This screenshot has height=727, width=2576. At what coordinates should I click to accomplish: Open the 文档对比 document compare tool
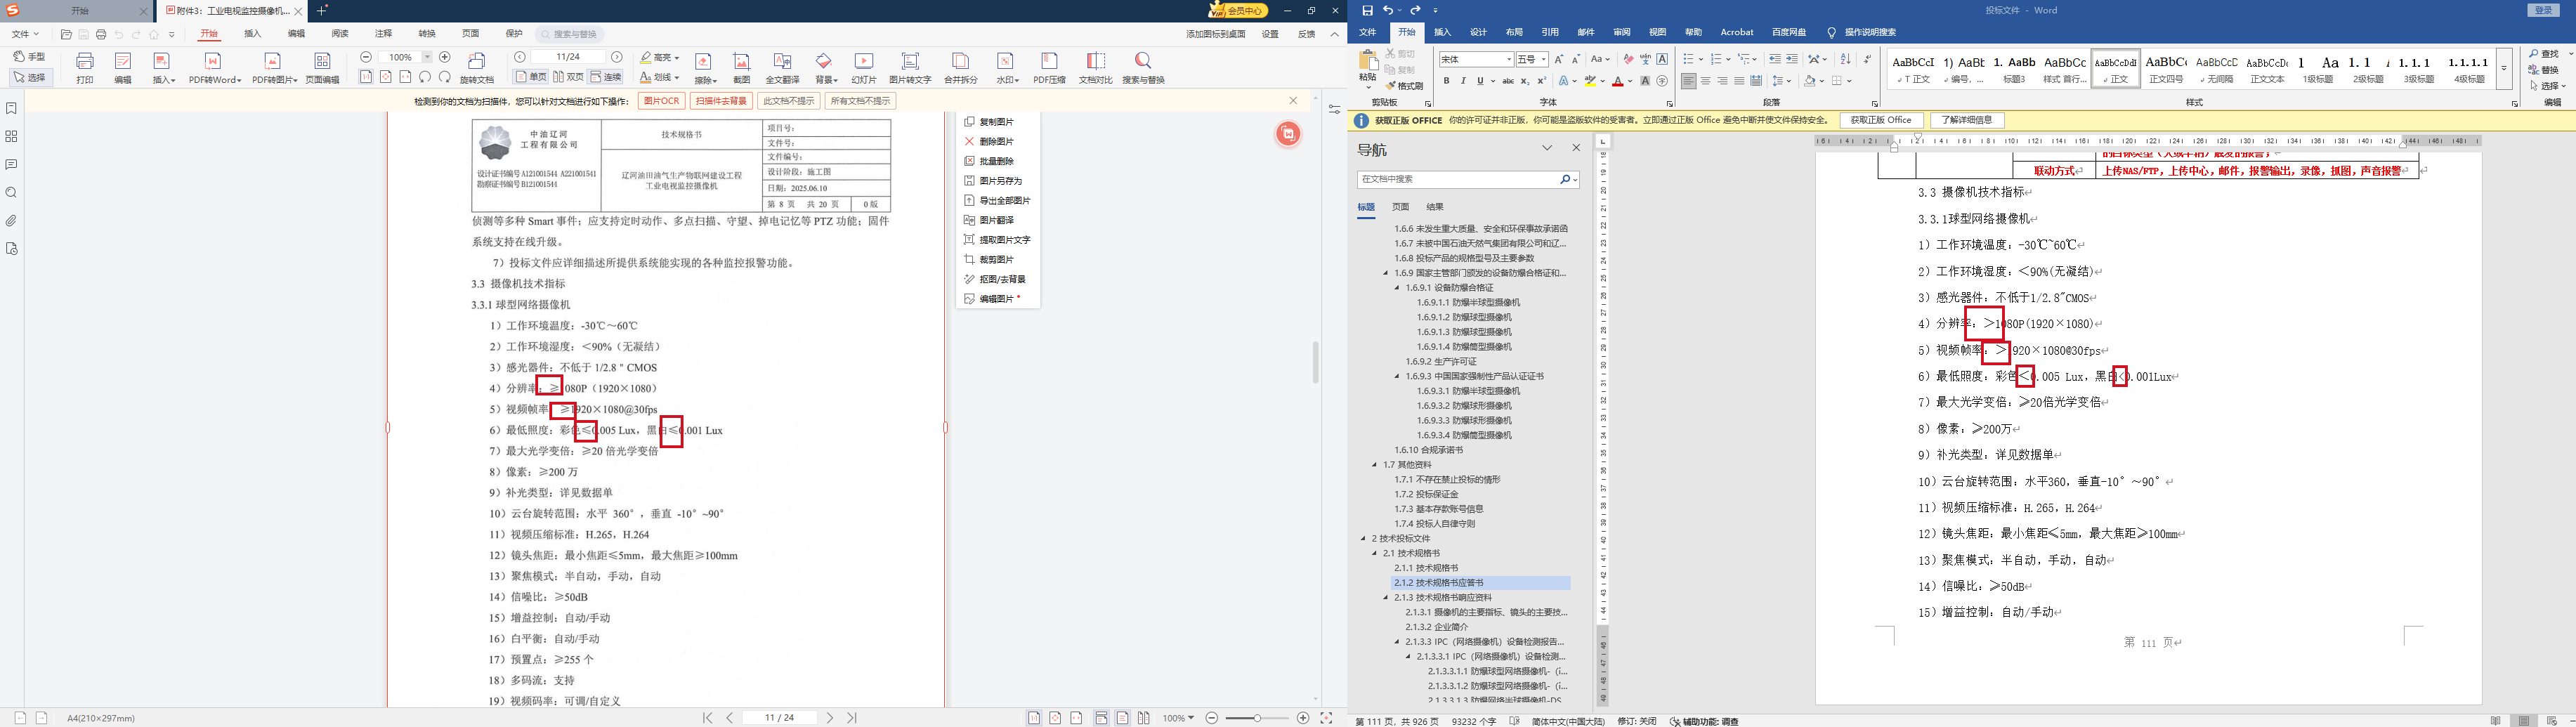[x=1095, y=67]
